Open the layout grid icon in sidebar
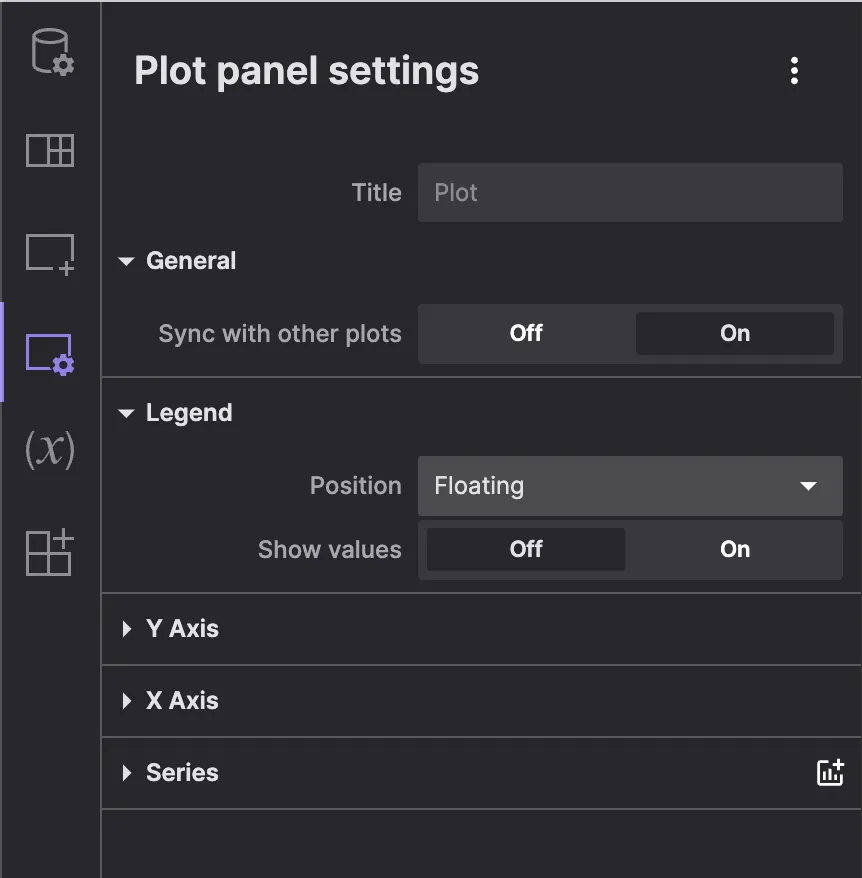The height and width of the screenshot is (878, 862). click(50, 151)
